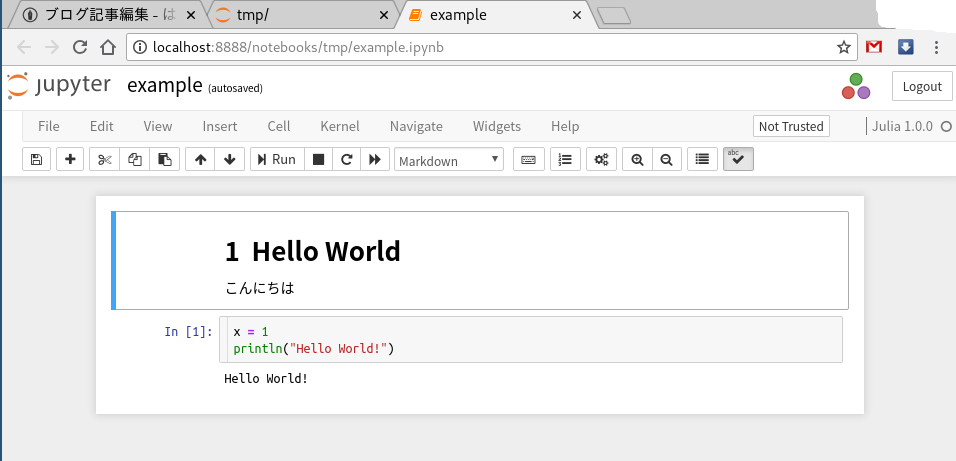Open the Insert menu
The image size is (956, 461).
click(220, 126)
